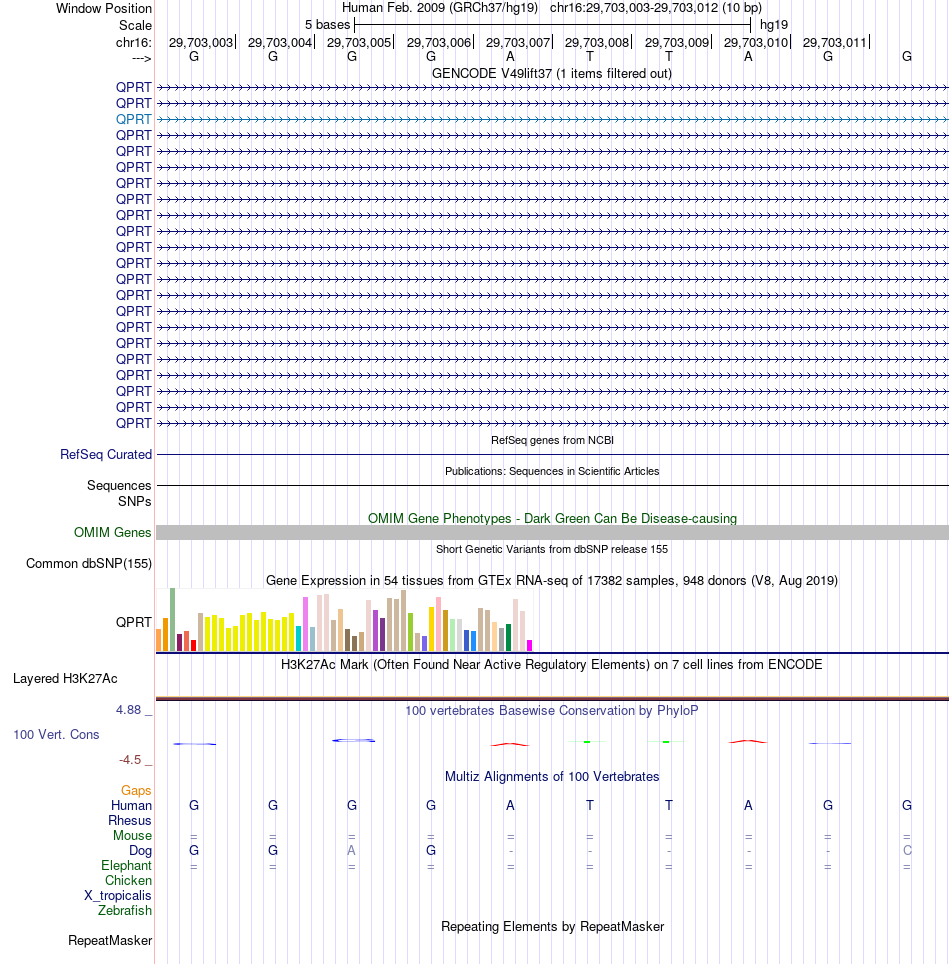Click the 'RefSeq genes from NCBI' title
Viewport: 950px width, 964px height.
click(x=552, y=440)
